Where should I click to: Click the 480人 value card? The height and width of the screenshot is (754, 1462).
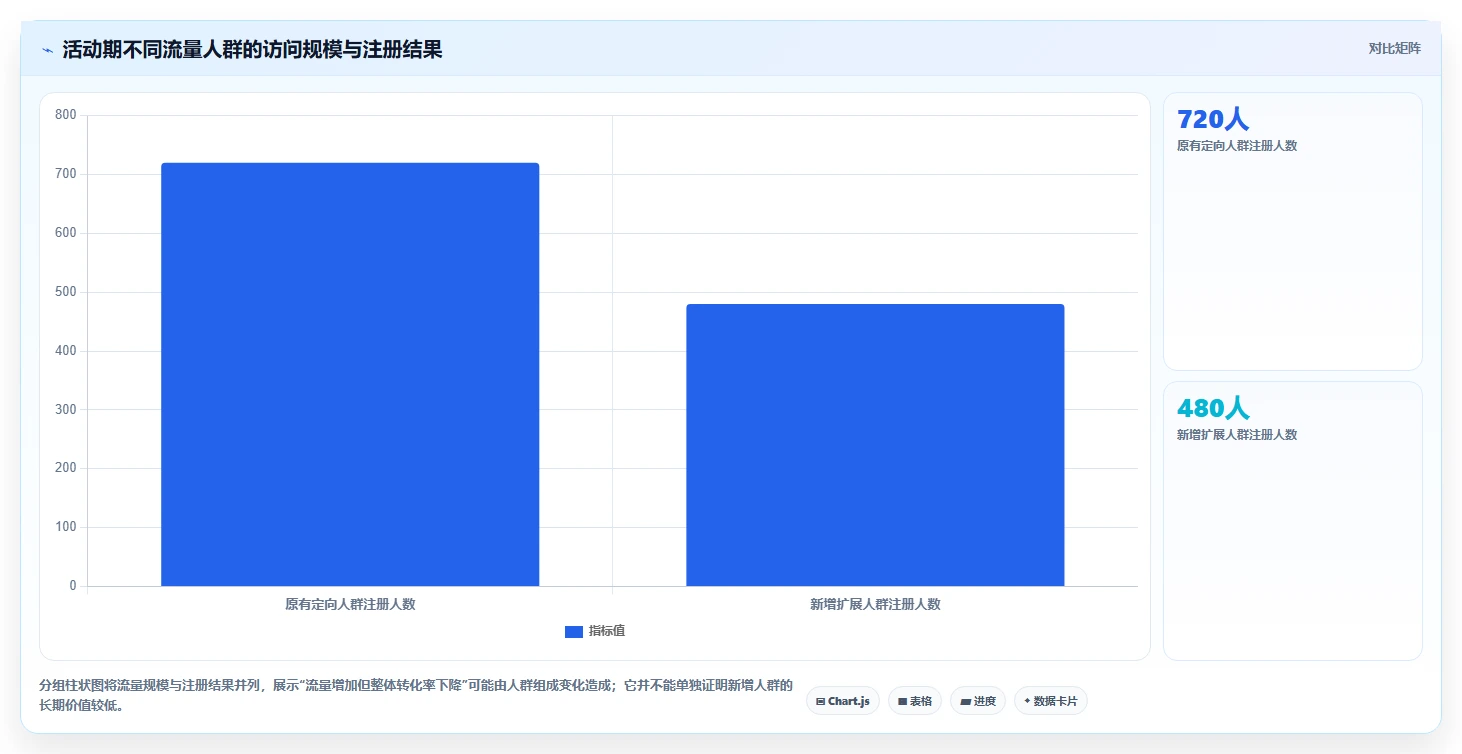(1293, 521)
